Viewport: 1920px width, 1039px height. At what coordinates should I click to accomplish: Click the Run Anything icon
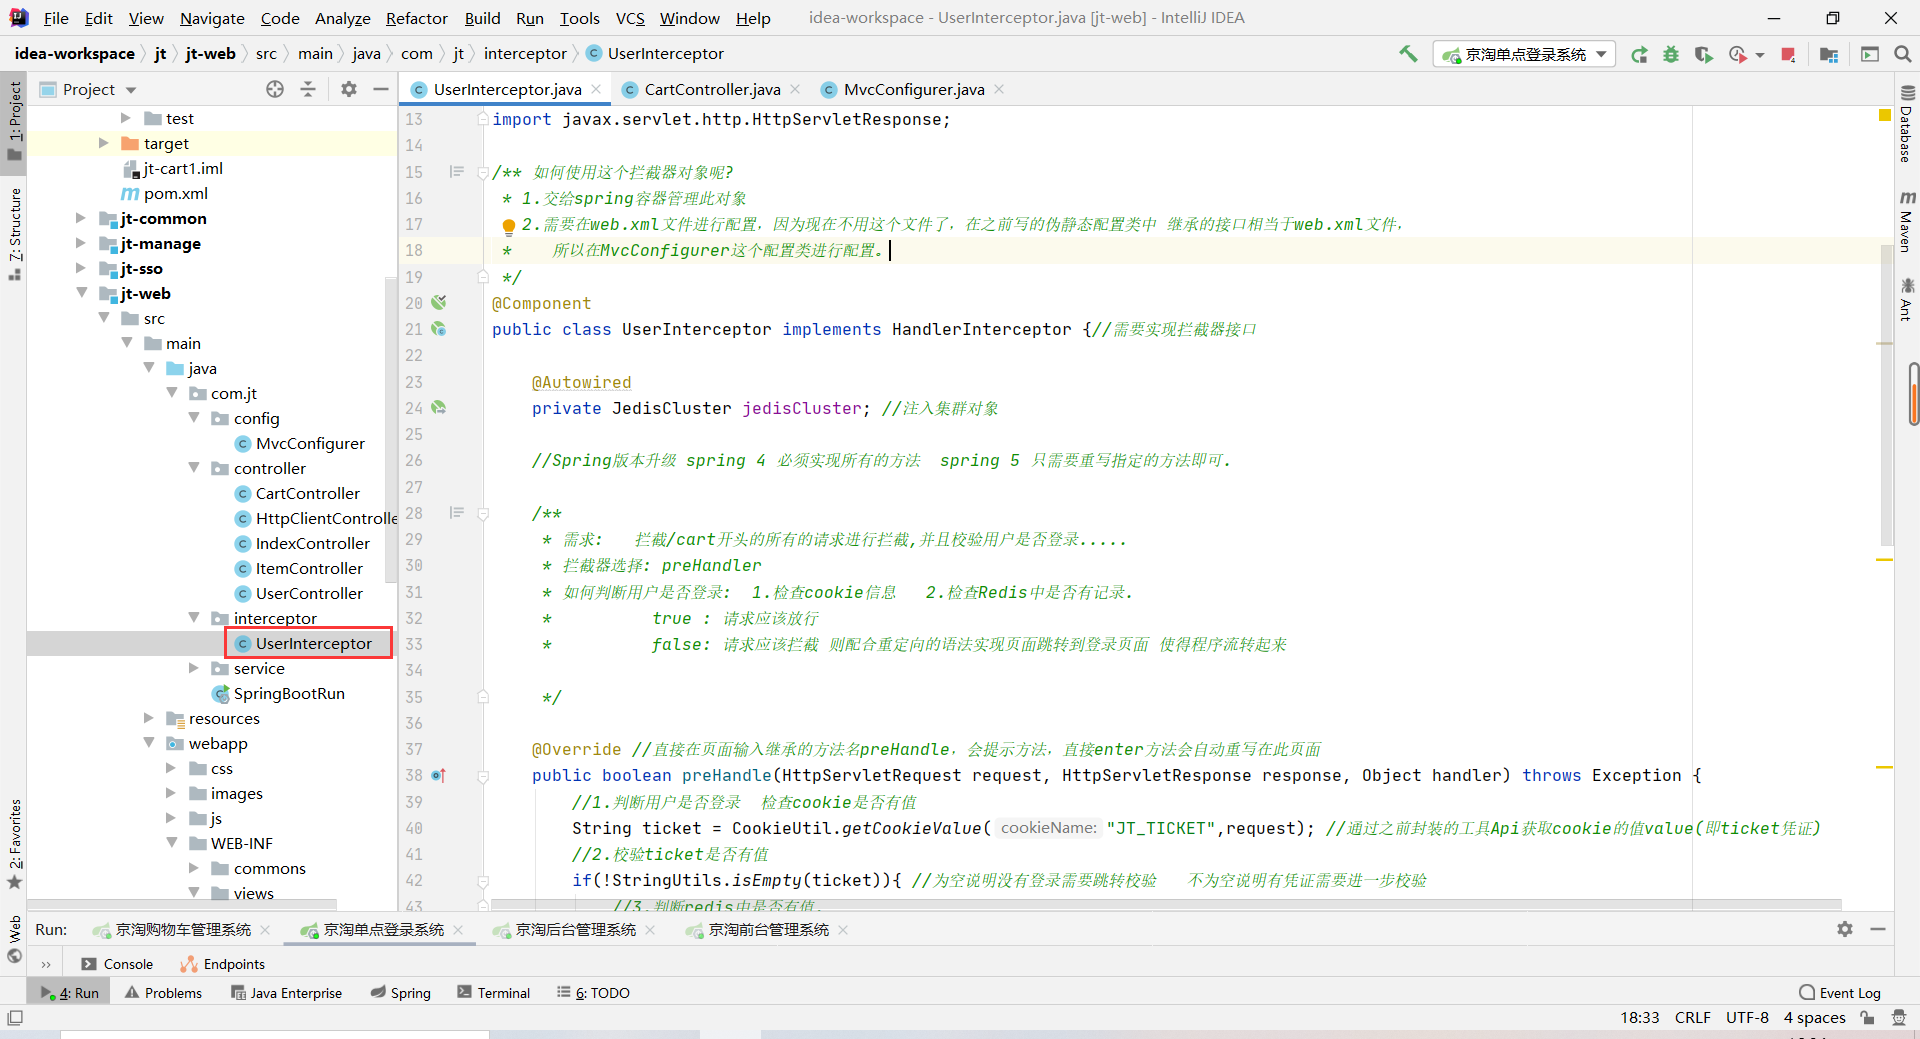tap(1870, 55)
